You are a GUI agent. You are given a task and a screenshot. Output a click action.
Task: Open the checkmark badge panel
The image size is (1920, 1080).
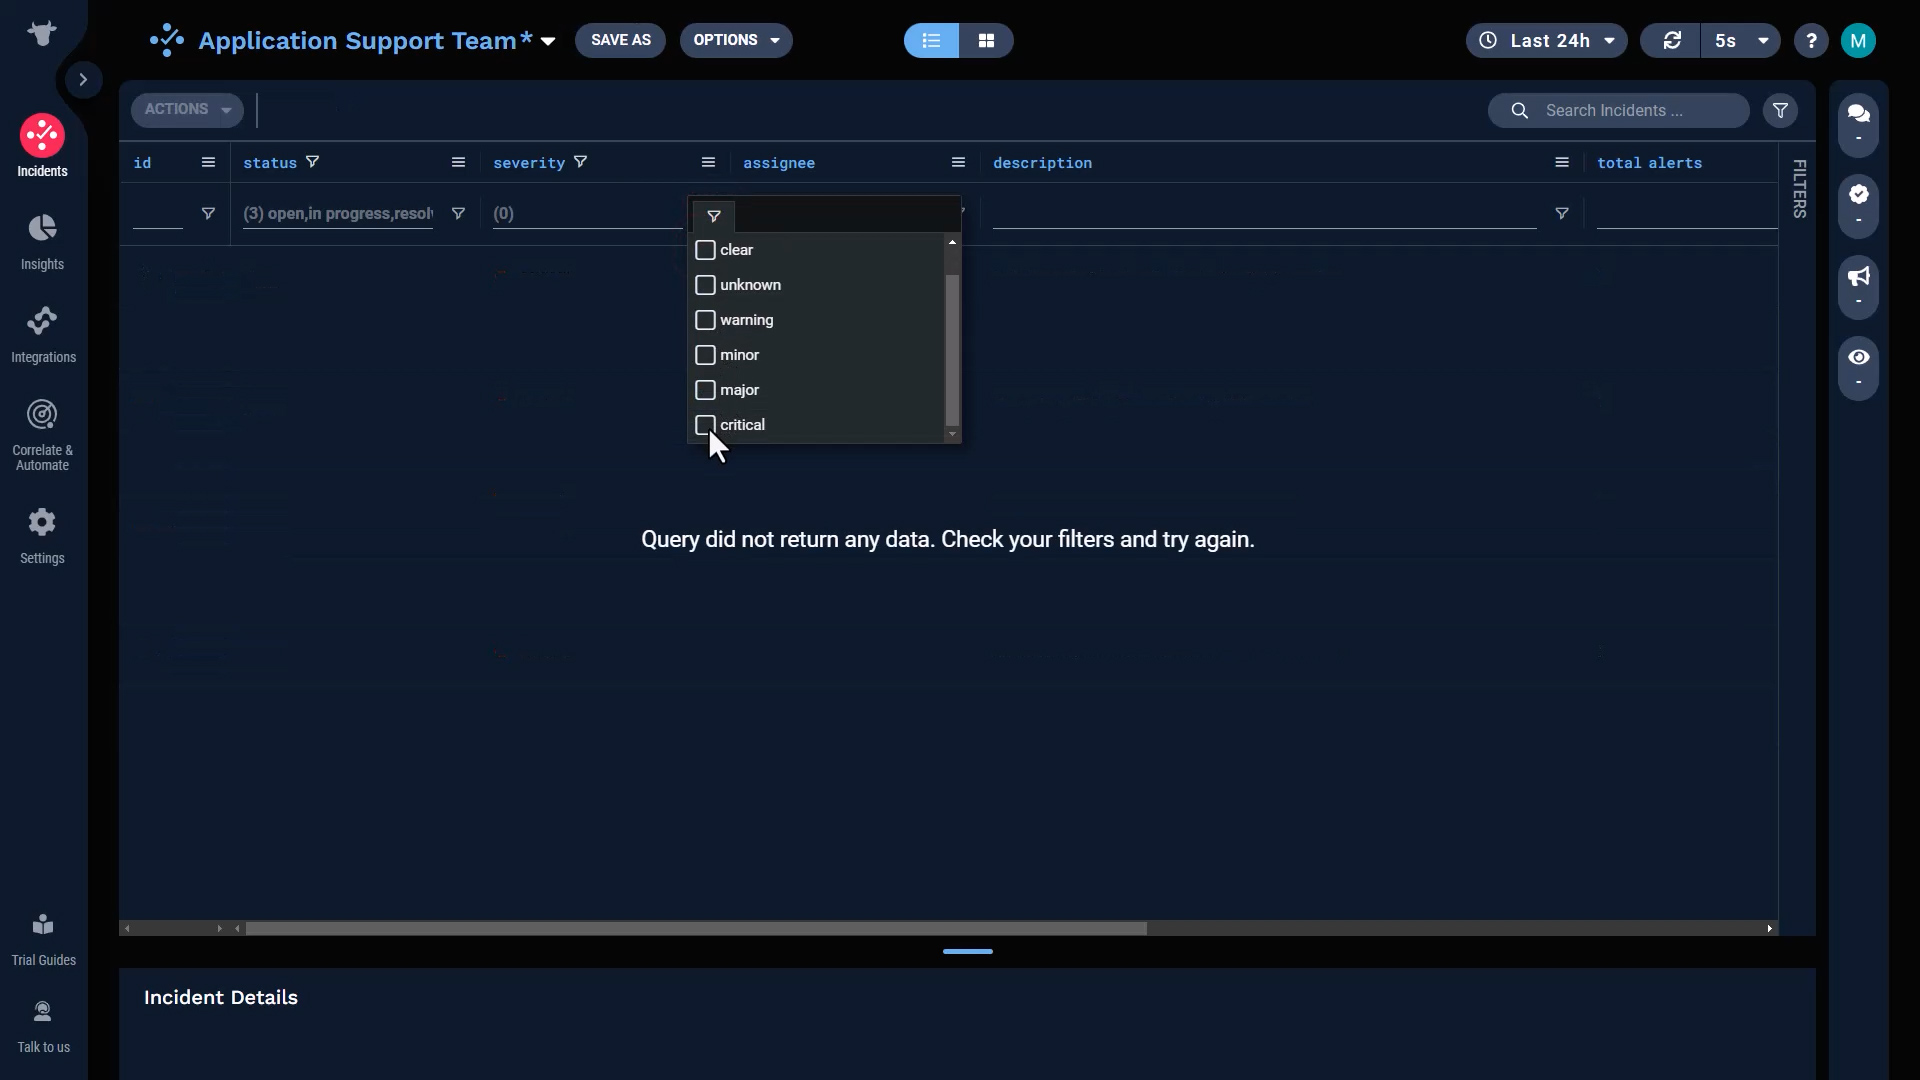coord(1859,205)
